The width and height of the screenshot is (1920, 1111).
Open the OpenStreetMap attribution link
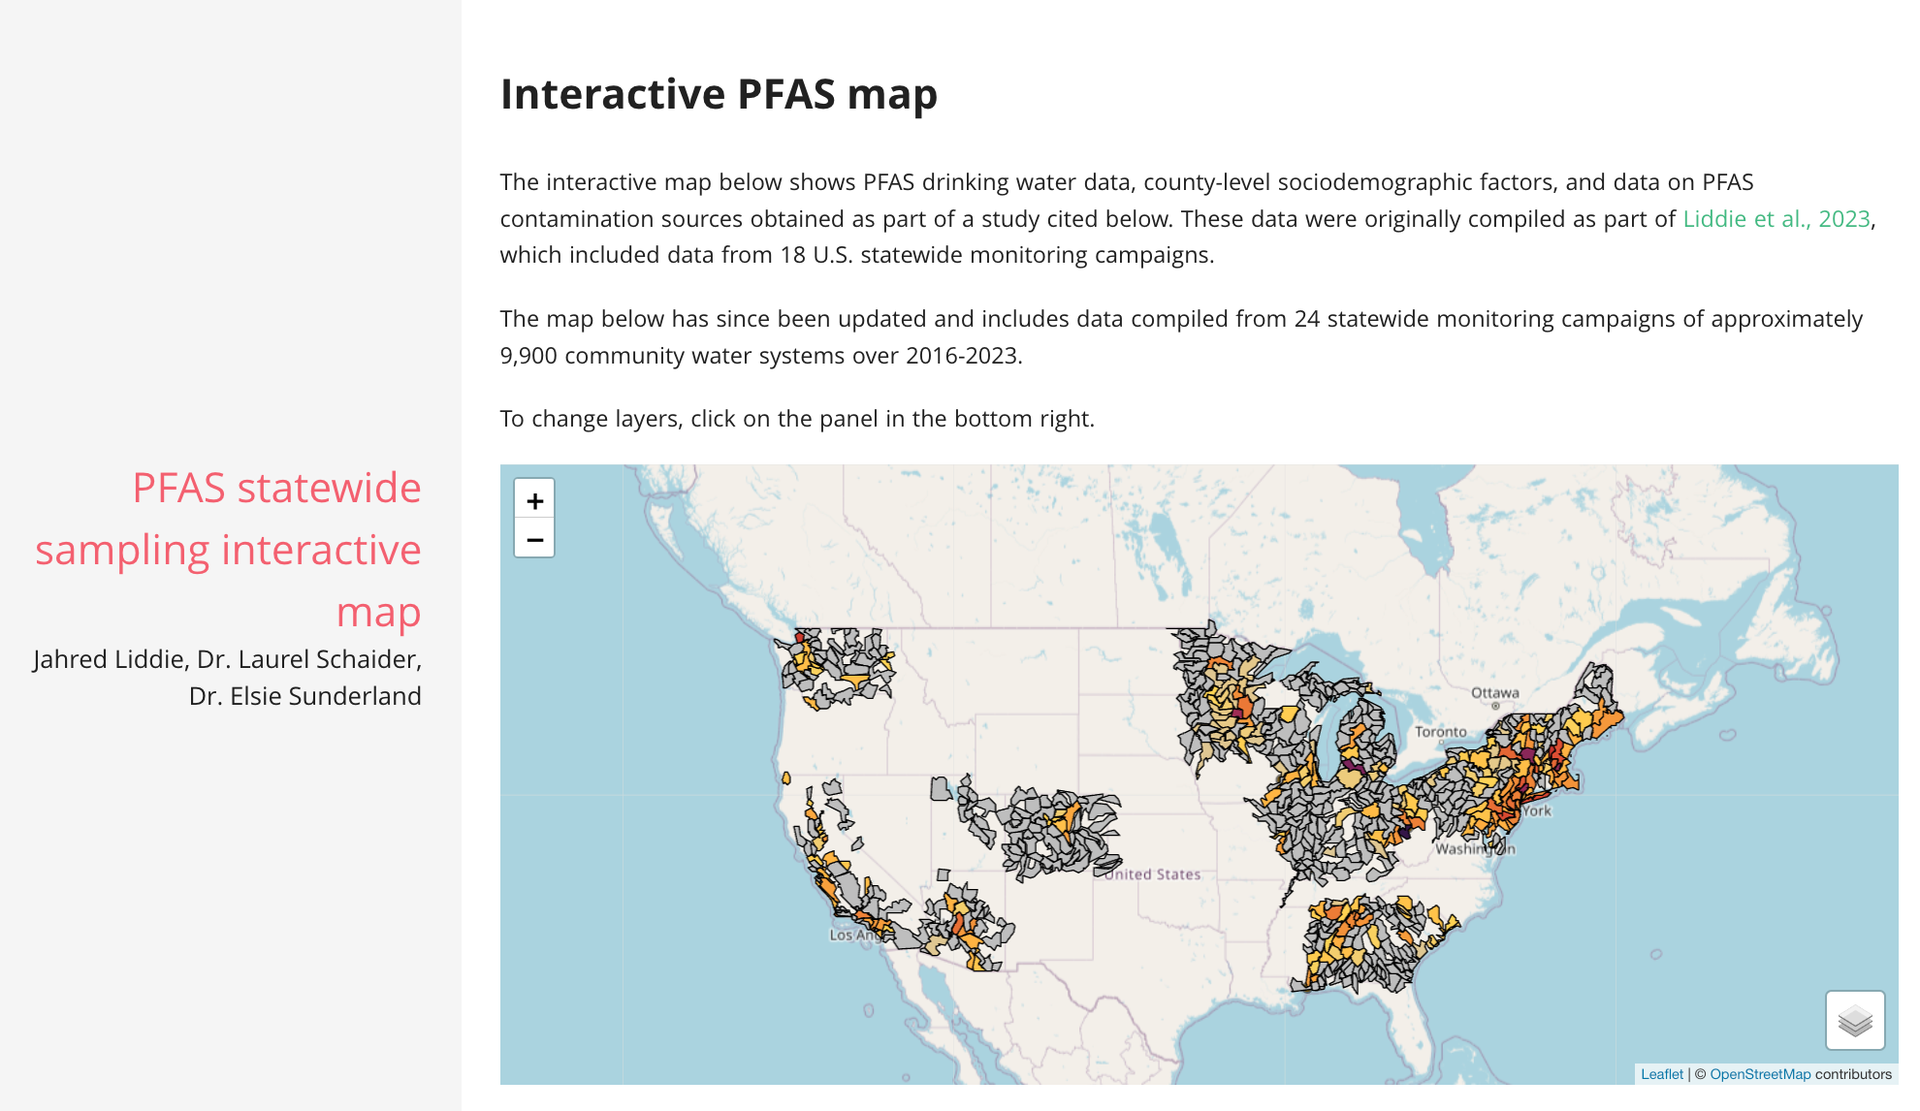1759,1074
